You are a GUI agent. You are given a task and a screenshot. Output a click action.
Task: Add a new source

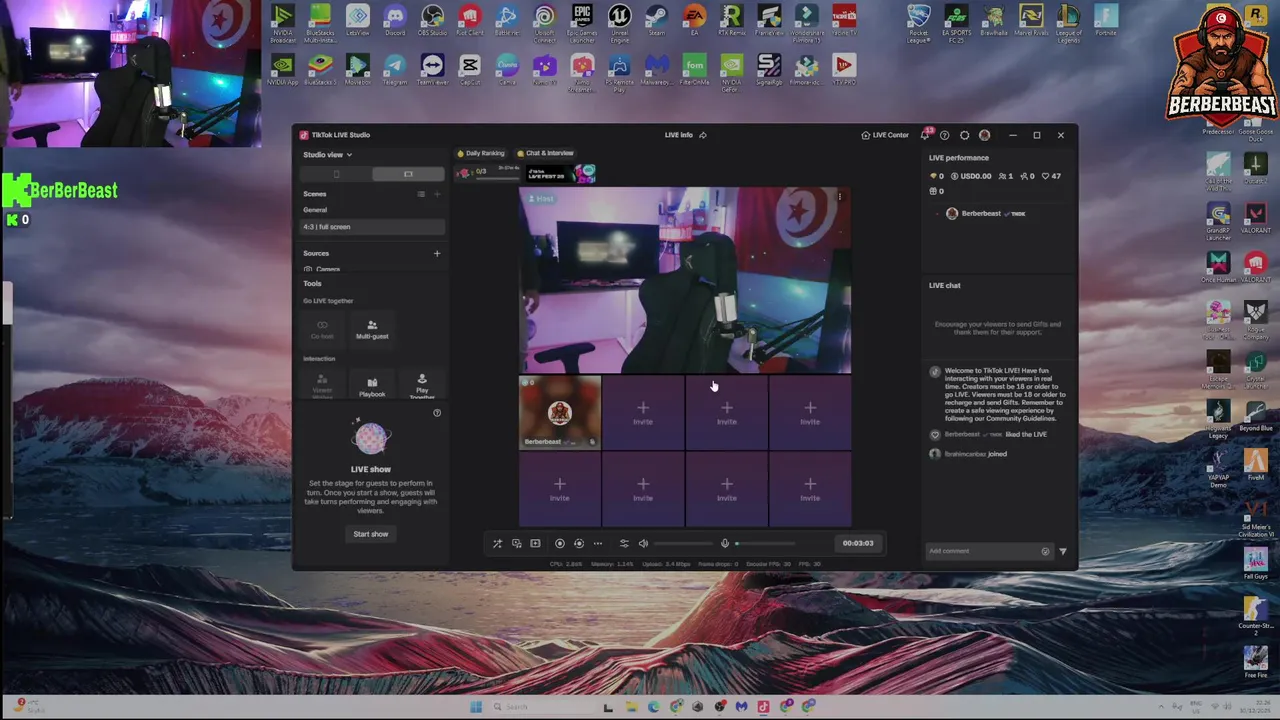(437, 253)
